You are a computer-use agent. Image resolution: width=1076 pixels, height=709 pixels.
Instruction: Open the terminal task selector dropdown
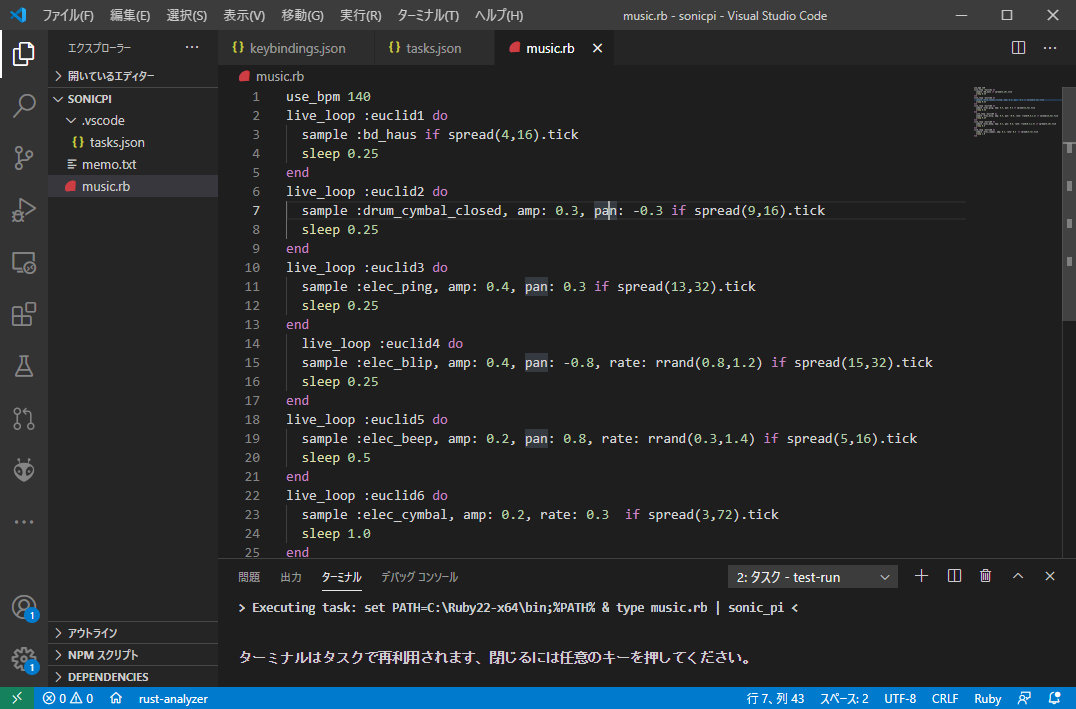point(813,577)
